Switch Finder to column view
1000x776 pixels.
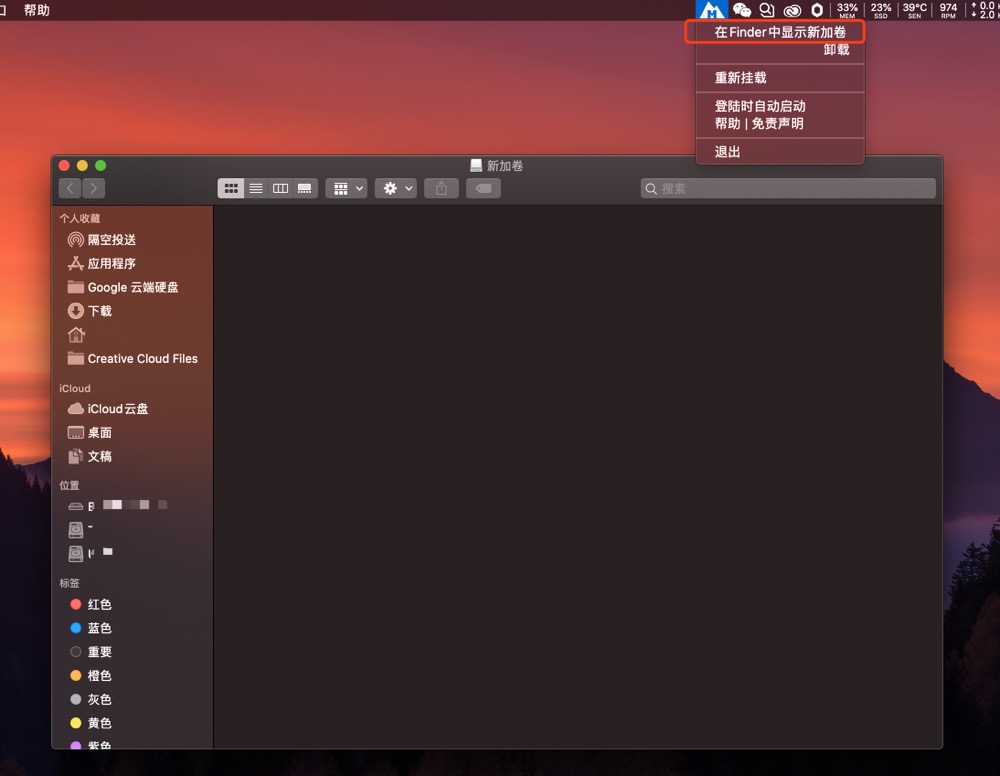pos(280,187)
